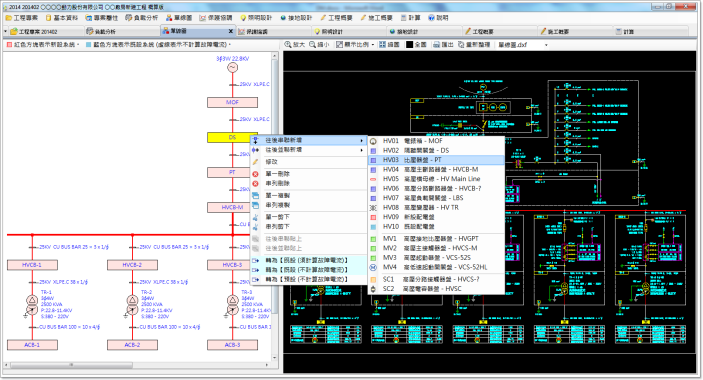Image resolution: width=703 pixels, height=380 pixels.
Task: Click the HVCB-1 block in diagram
Action: click(x=32, y=265)
